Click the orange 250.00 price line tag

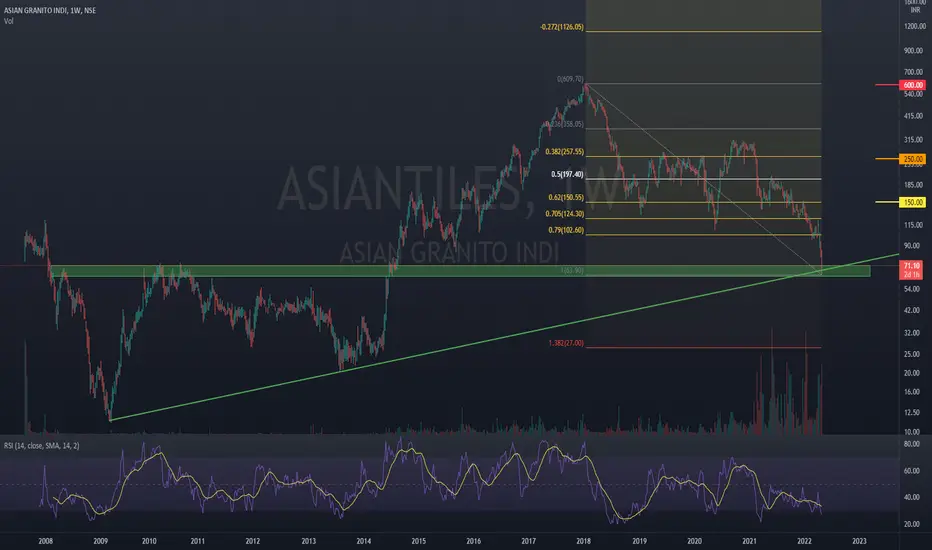pos(912,159)
